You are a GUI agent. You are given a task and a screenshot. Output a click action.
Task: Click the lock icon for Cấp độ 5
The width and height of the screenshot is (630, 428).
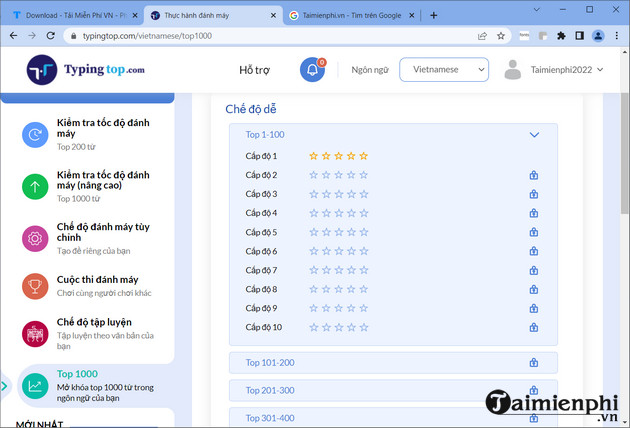[x=534, y=232]
